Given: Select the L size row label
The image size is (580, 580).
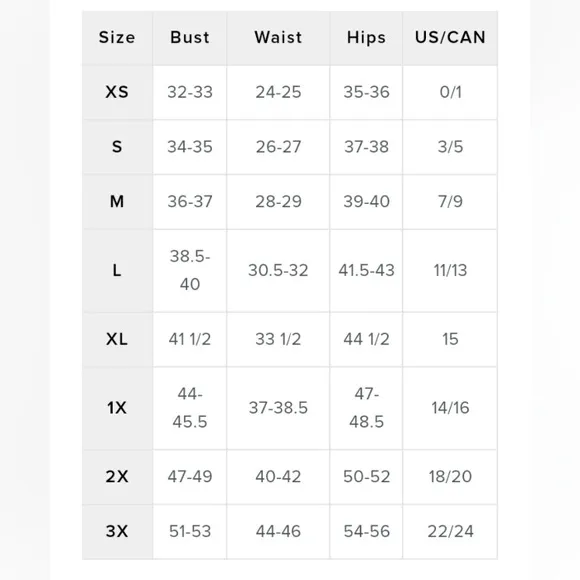Looking at the screenshot, I should (117, 270).
